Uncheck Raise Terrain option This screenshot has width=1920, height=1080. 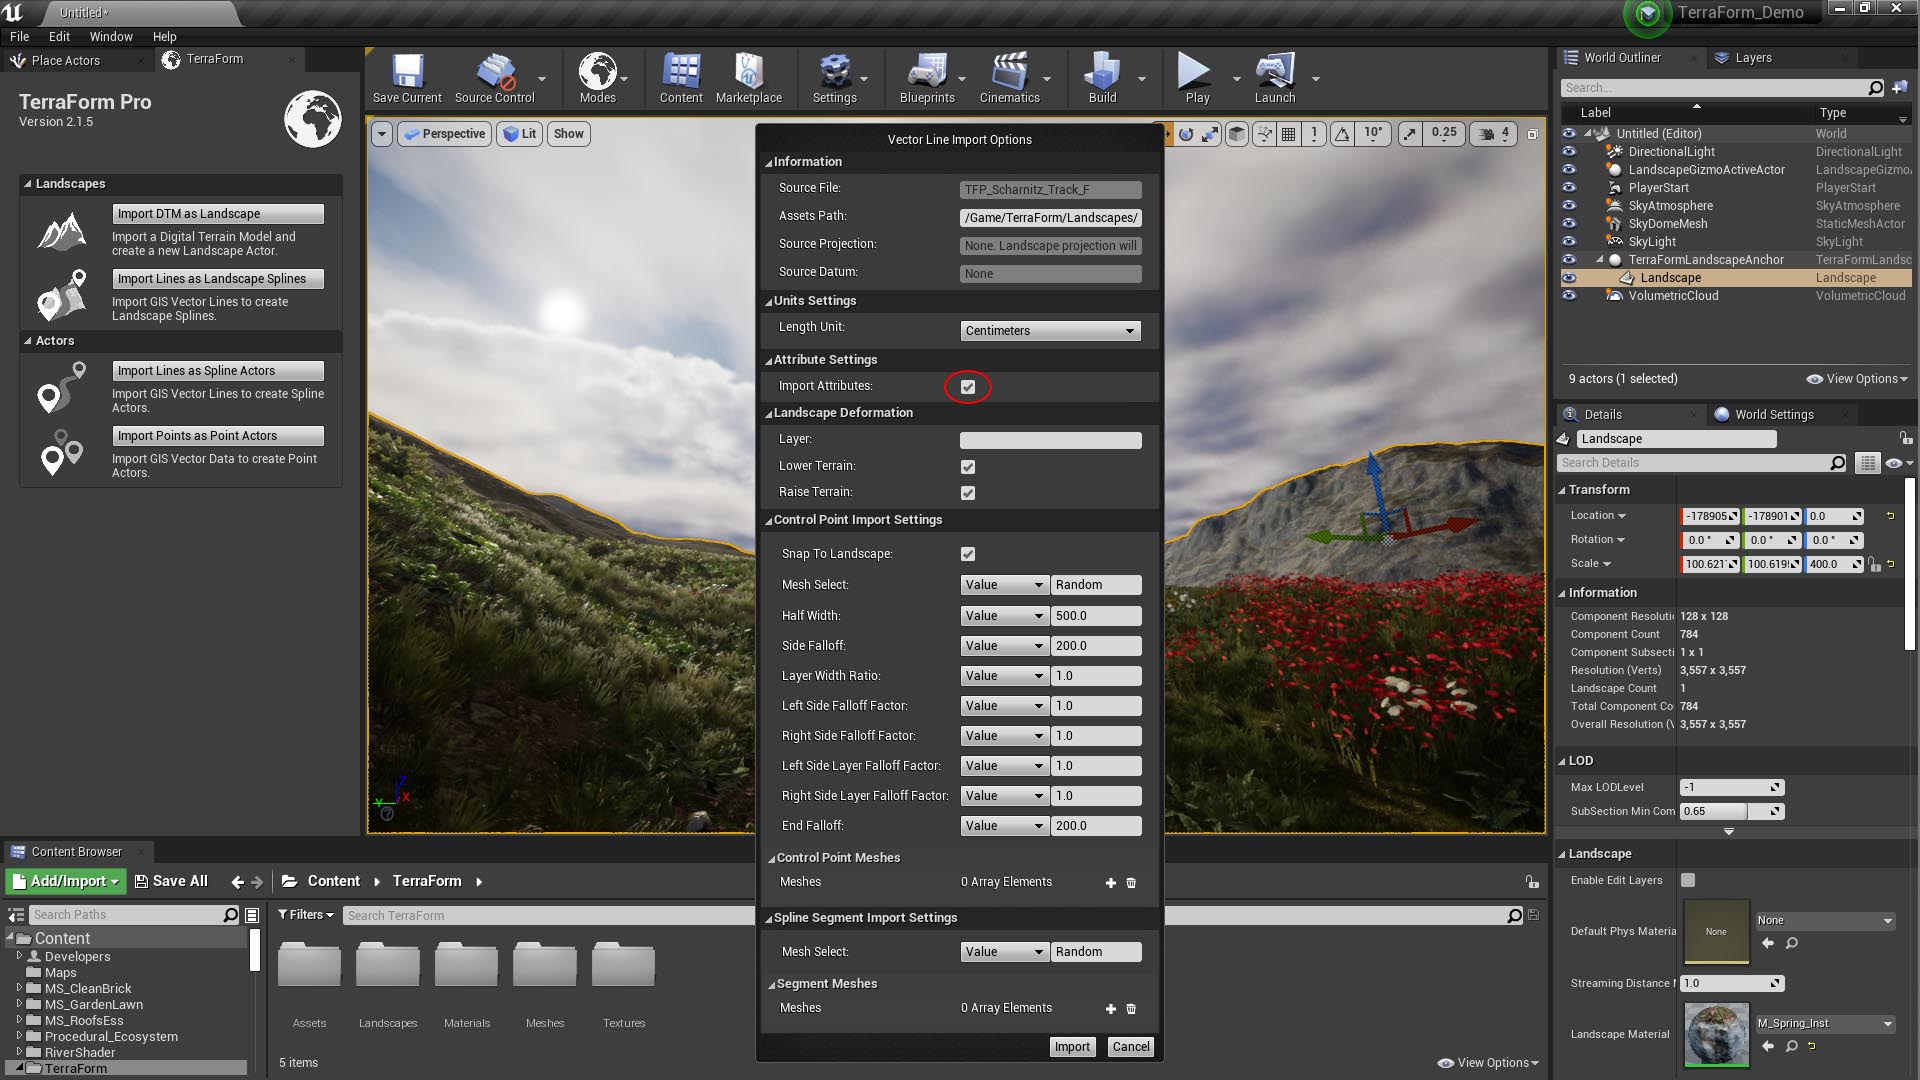pyautogui.click(x=968, y=493)
